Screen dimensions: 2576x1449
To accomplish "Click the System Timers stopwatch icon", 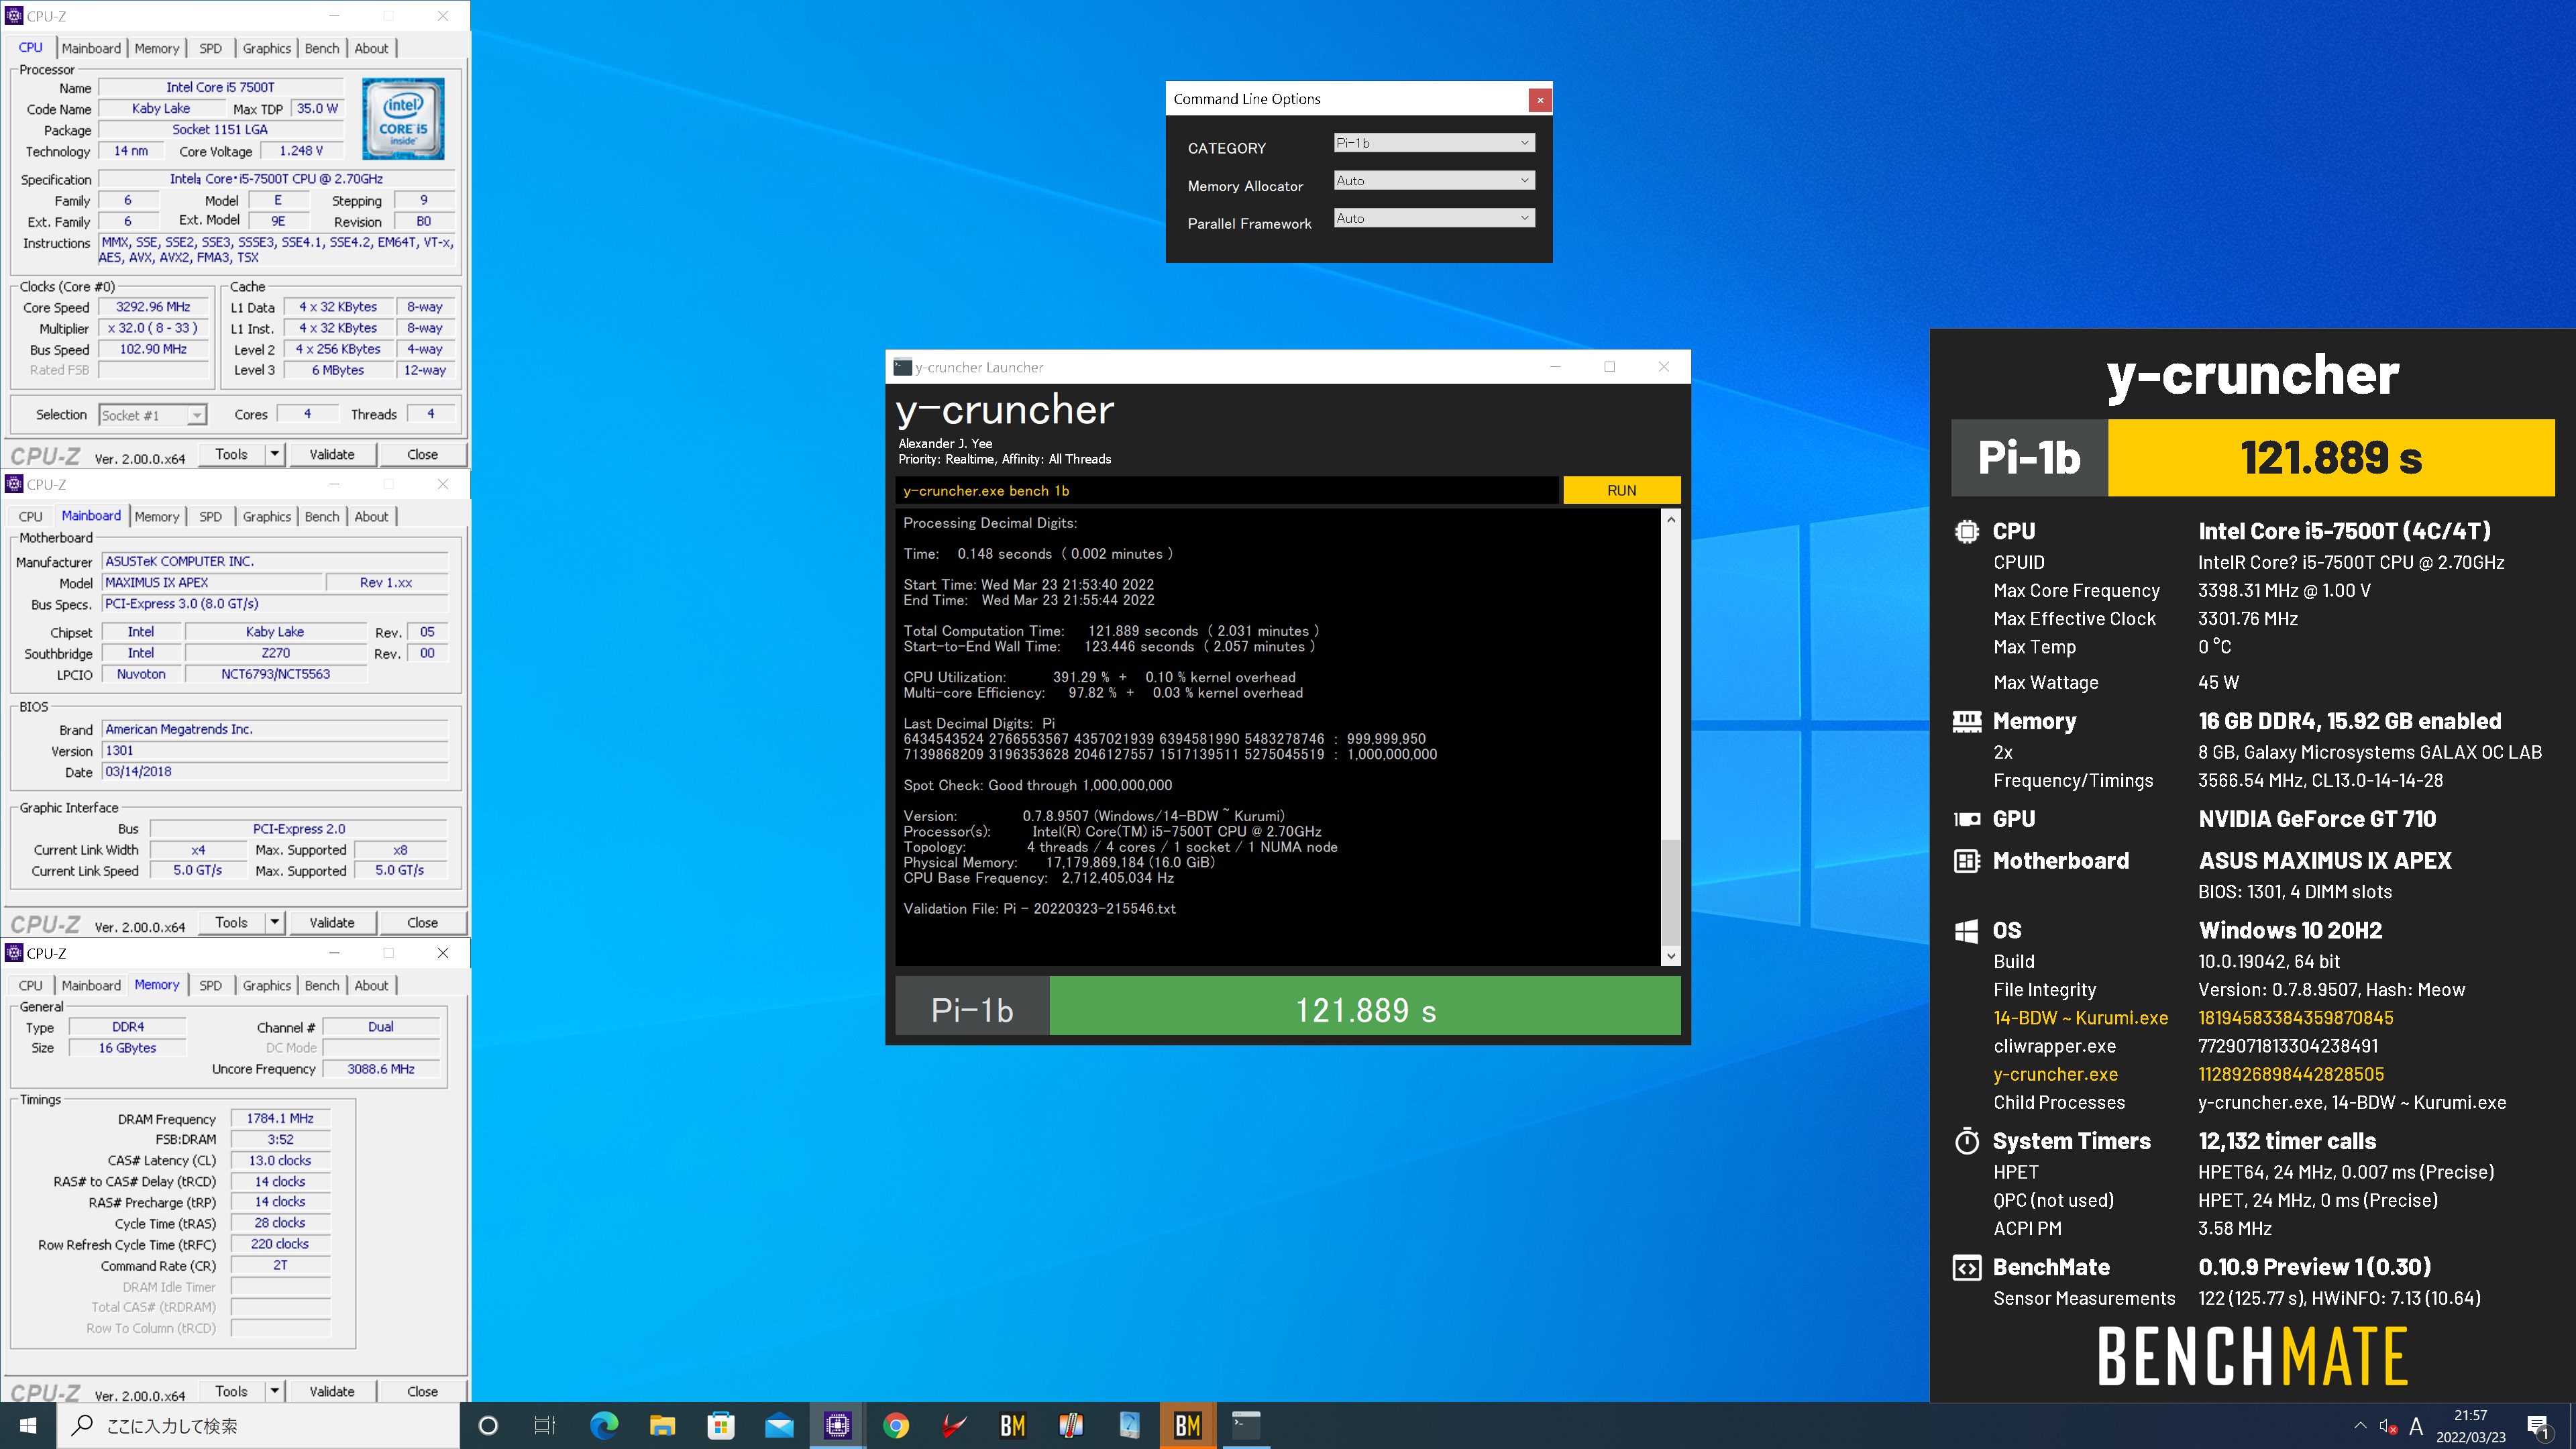I will pos(1966,1141).
